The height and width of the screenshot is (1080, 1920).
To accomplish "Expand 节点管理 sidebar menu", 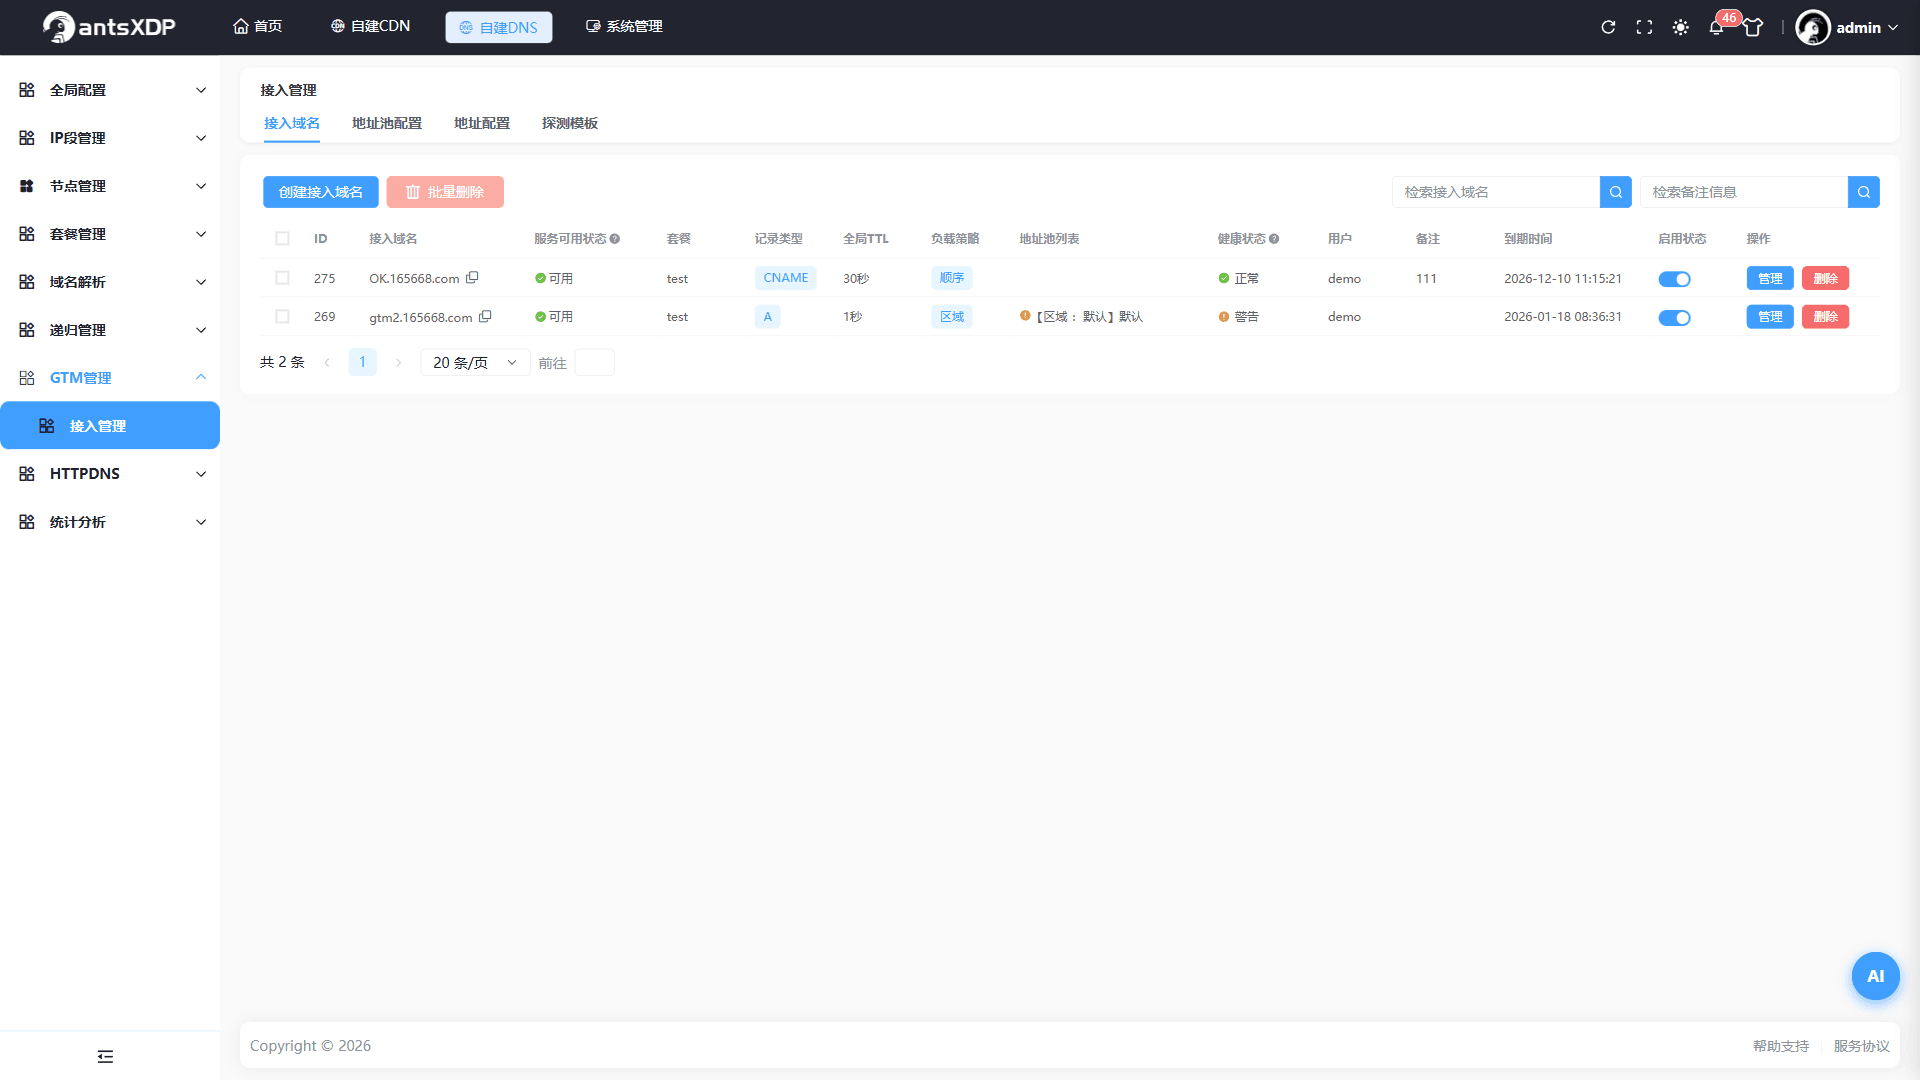I will (110, 186).
